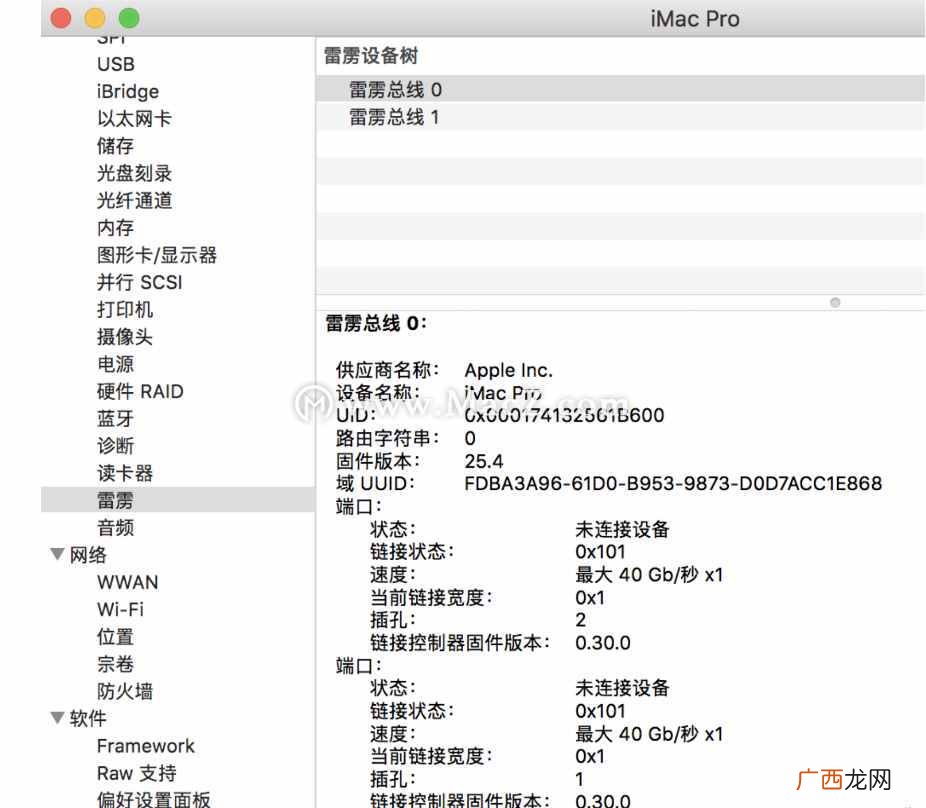Open the 摄像头 entry
Screen dimensions: 926x808
click(125, 337)
